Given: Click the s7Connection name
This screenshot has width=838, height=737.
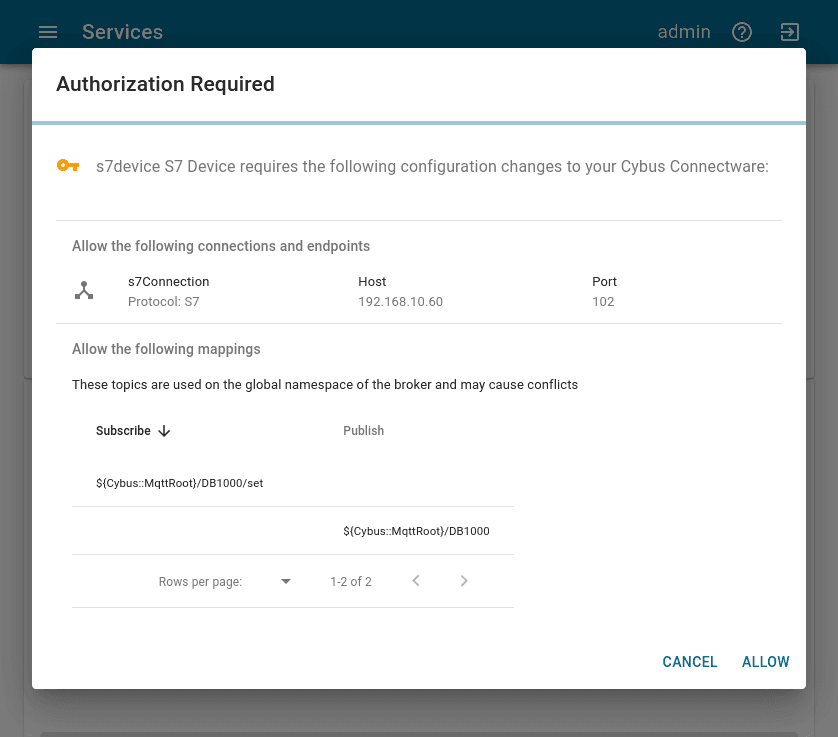Looking at the screenshot, I should pos(168,282).
